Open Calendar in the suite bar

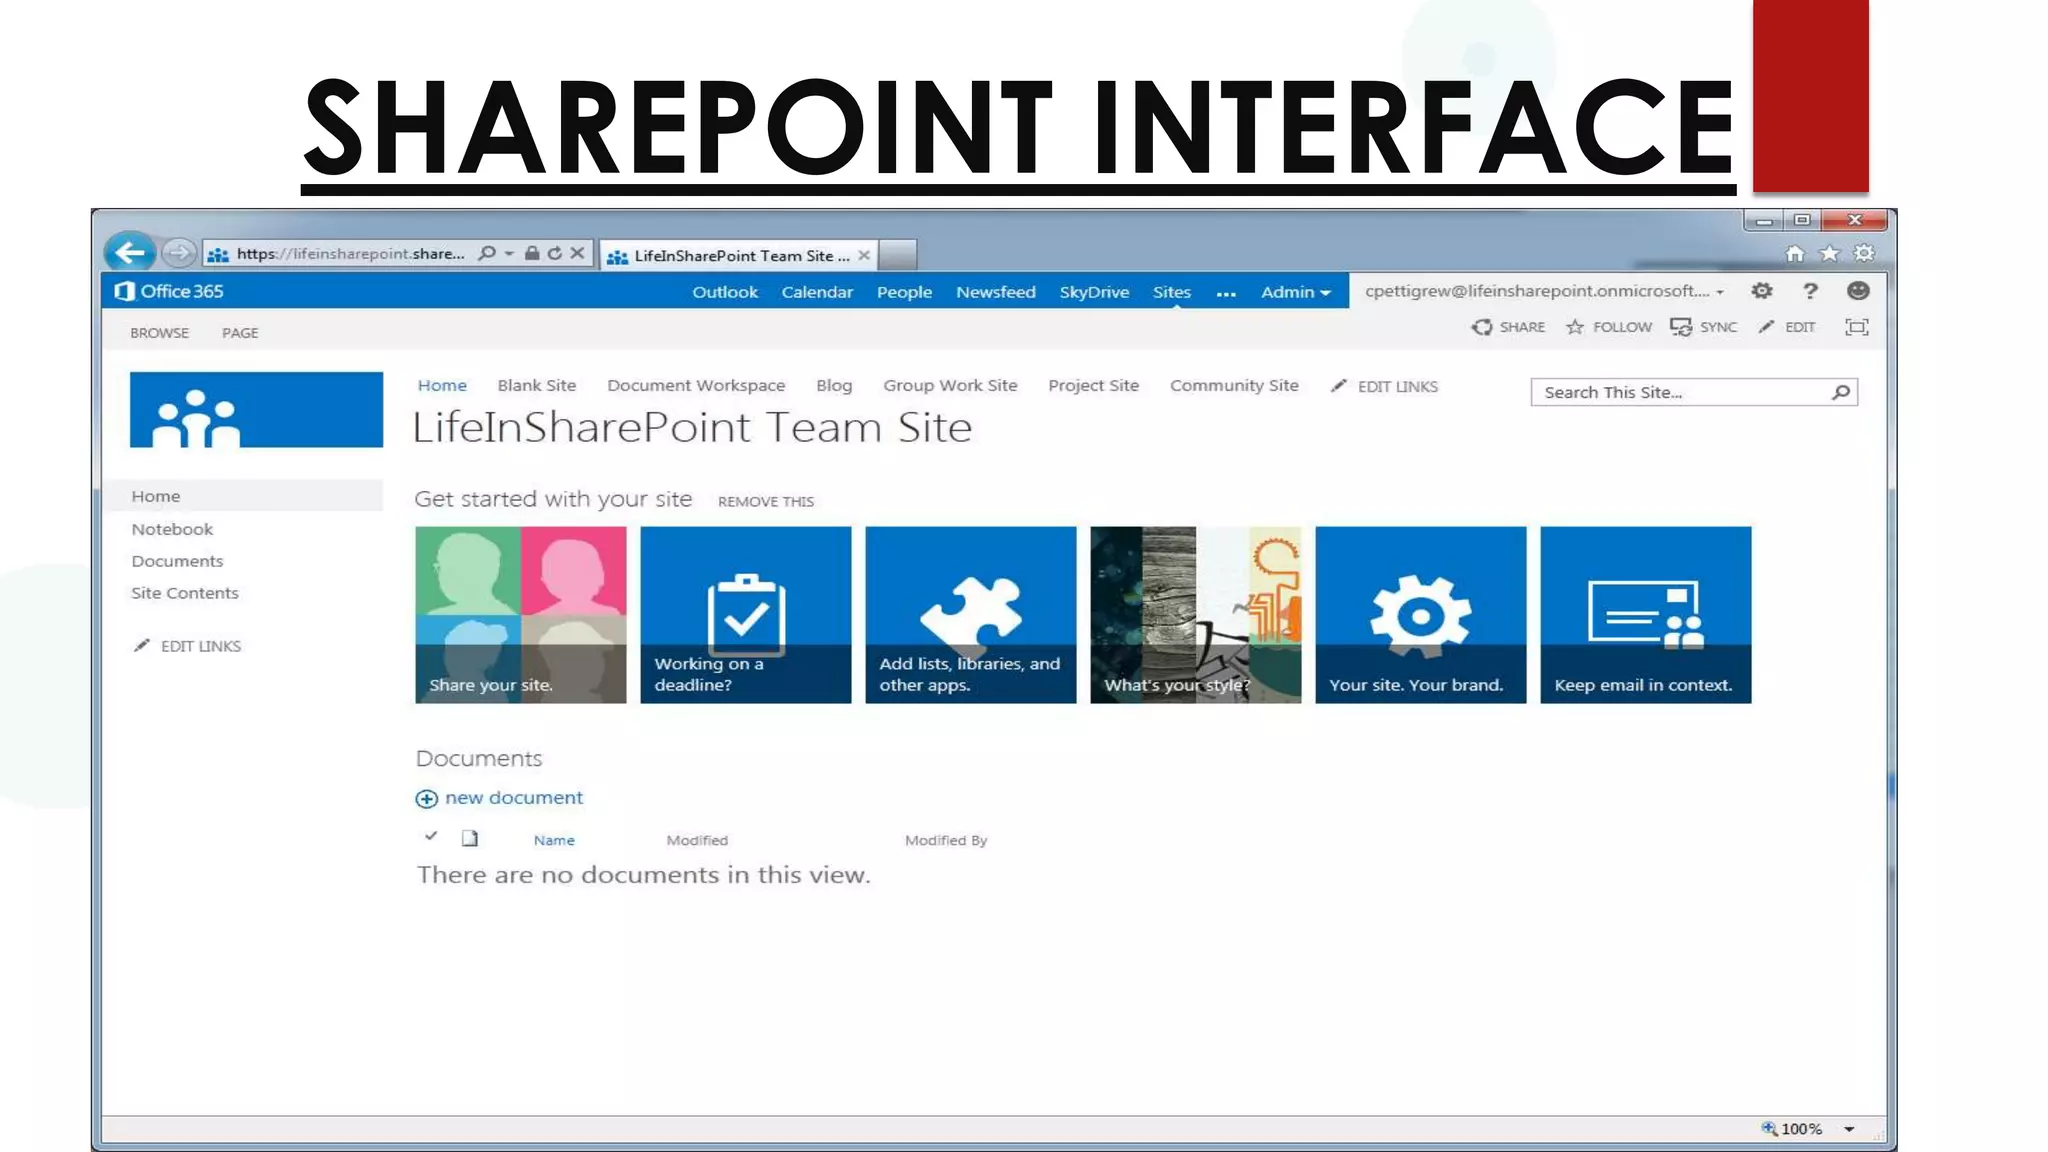tap(817, 292)
